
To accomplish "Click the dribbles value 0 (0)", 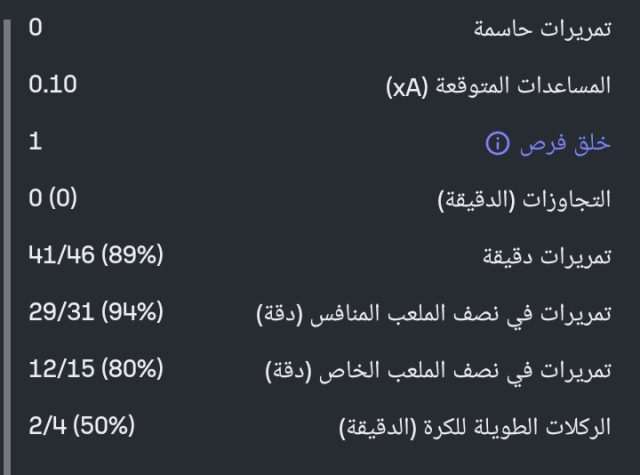I will point(53,199).
